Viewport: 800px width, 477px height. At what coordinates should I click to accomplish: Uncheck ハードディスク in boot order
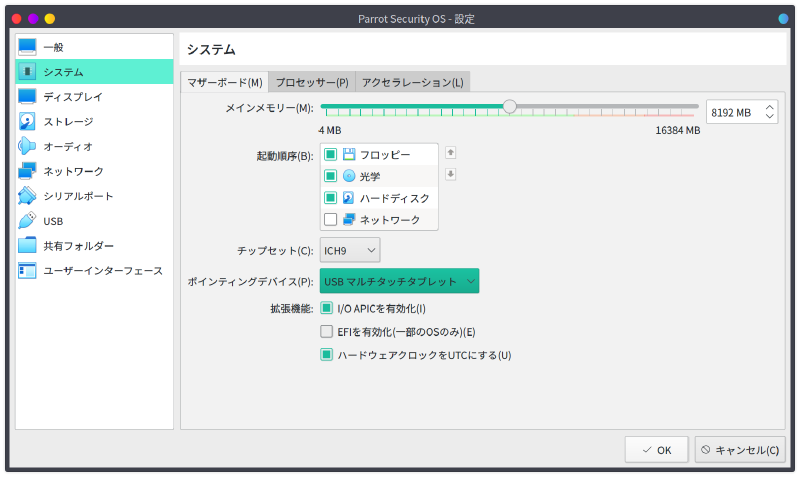pyautogui.click(x=331, y=198)
